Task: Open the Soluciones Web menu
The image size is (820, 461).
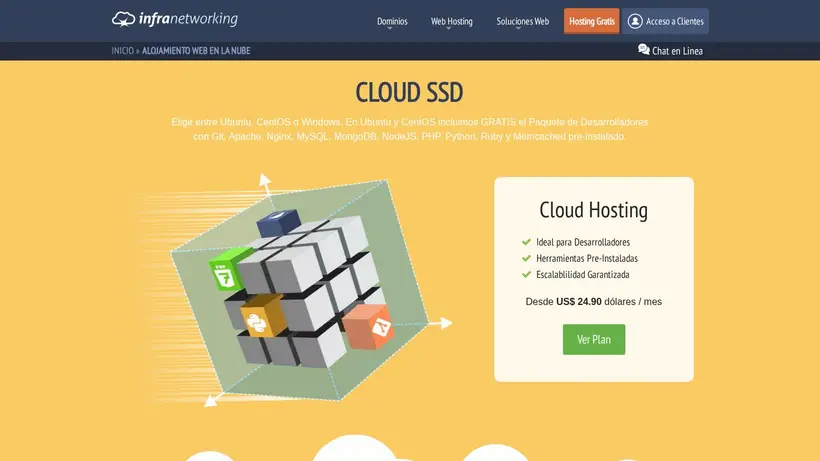Action: pos(522,21)
